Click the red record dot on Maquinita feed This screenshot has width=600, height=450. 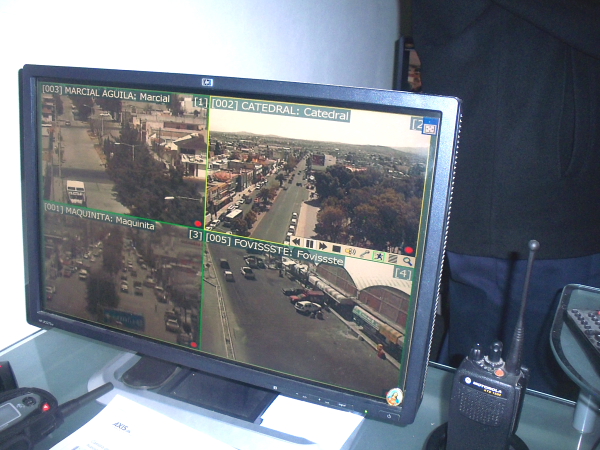(194, 343)
